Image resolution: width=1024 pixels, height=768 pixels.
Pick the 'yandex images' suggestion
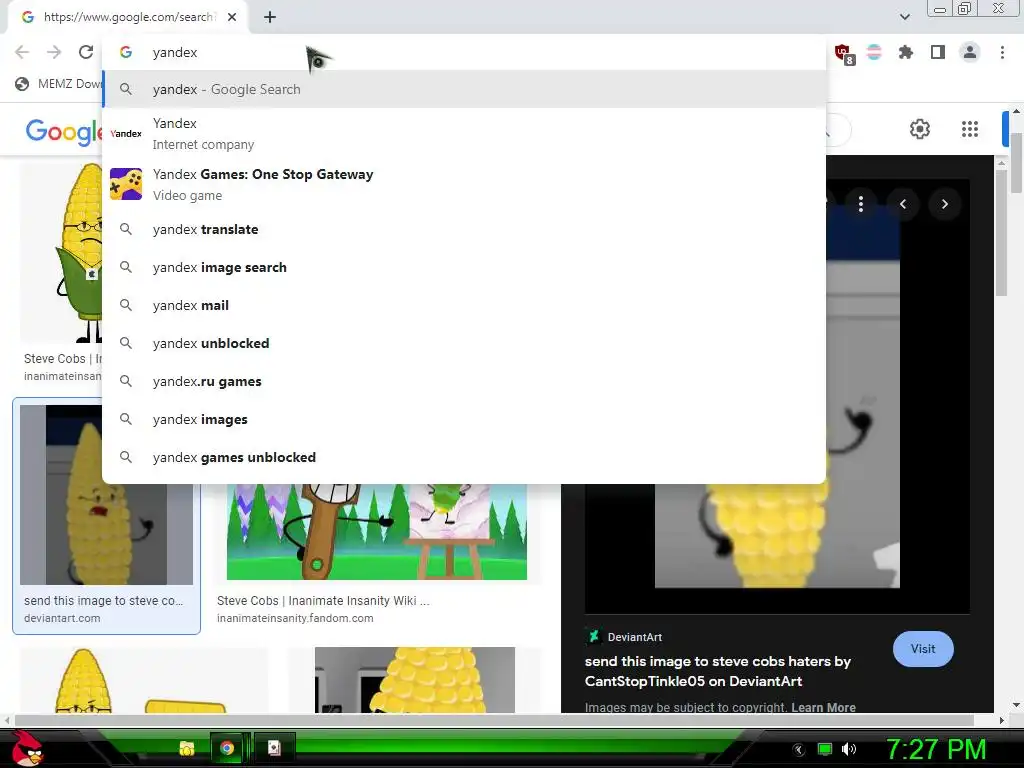point(464,419)
